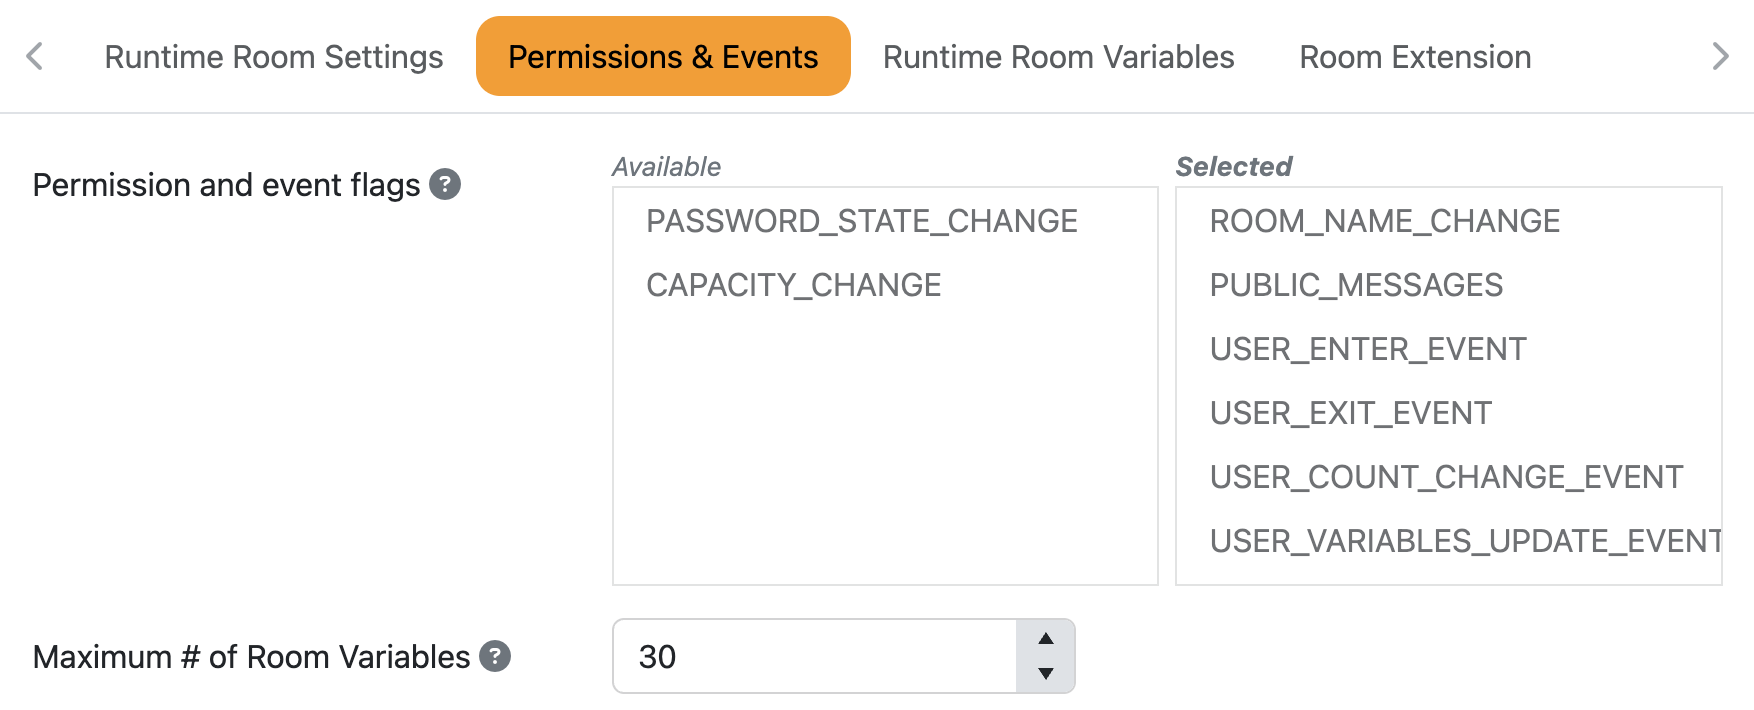Image resolution: width=1754 pixels, height=710 pixels.
Task: Select ROOM_NAME_CHANGE in the Selected list
Action: pyautogui.click(x=1384, y=221)
